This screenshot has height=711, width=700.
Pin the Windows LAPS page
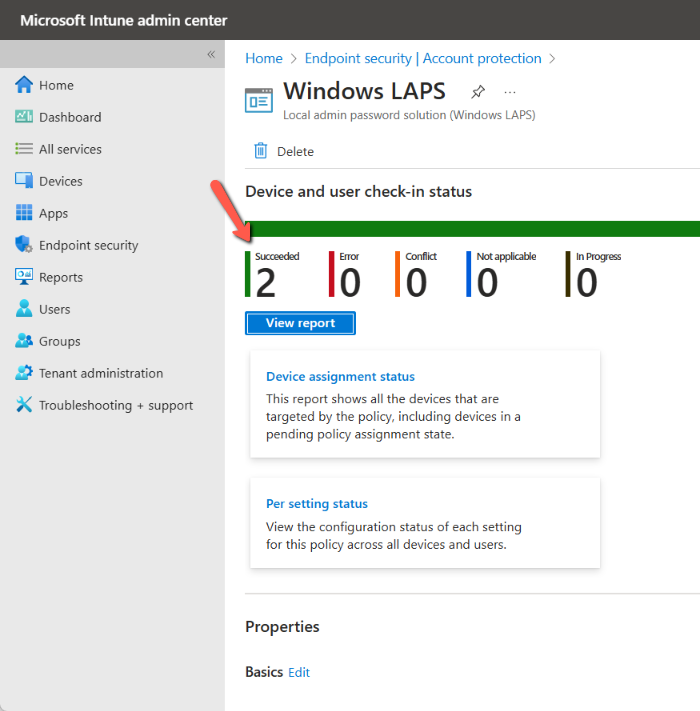coord(478,92)
